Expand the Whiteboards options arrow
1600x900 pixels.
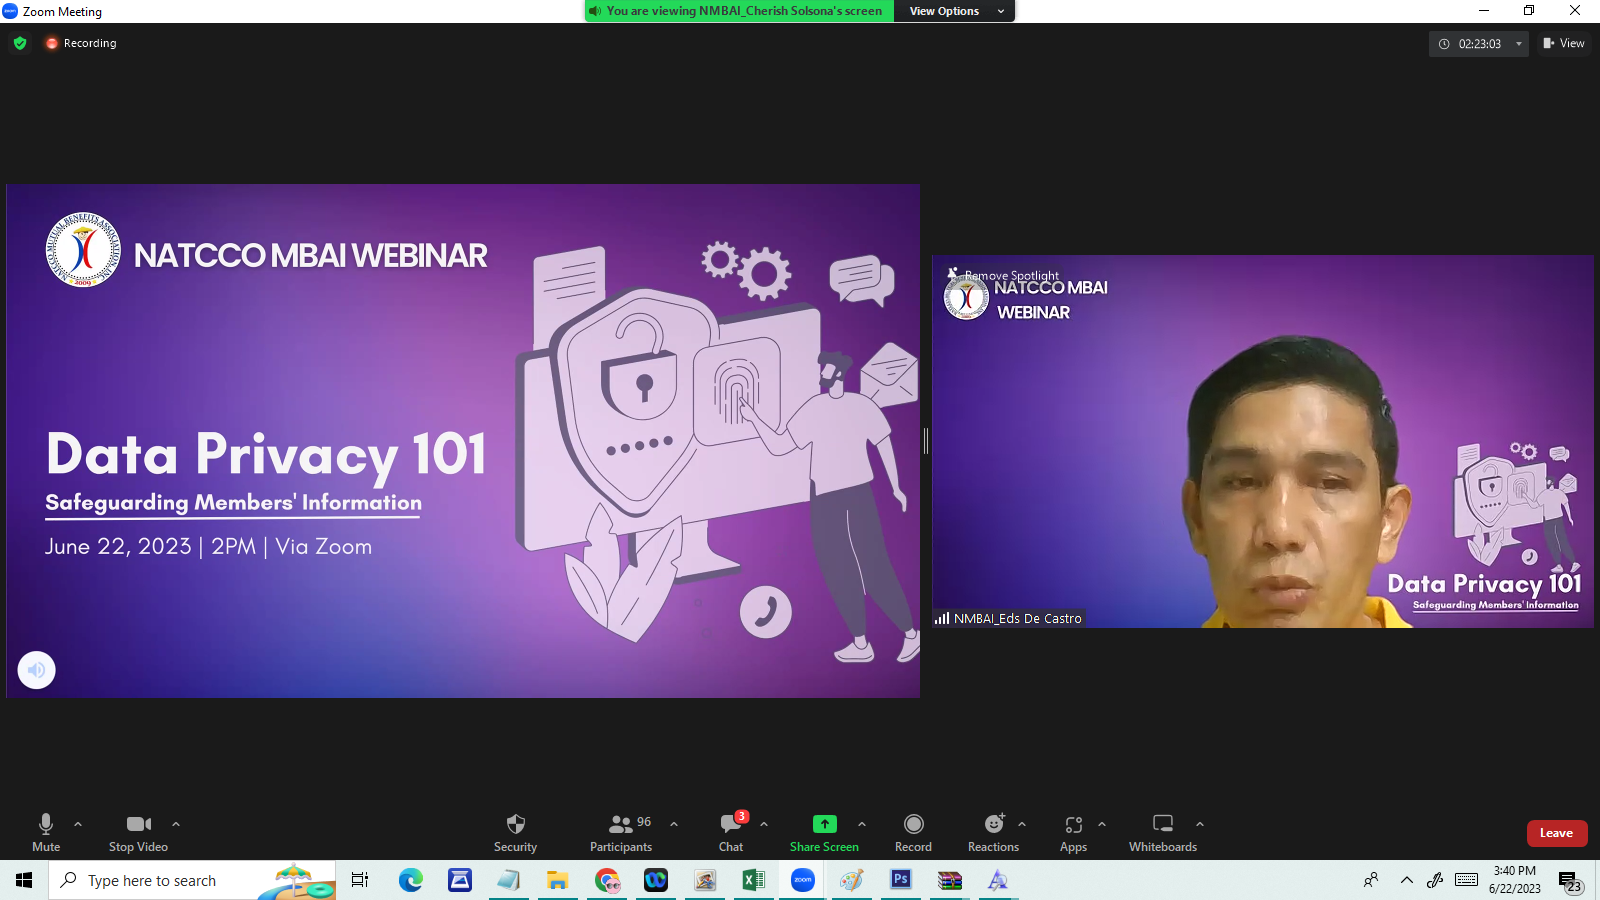[1200, 824]
